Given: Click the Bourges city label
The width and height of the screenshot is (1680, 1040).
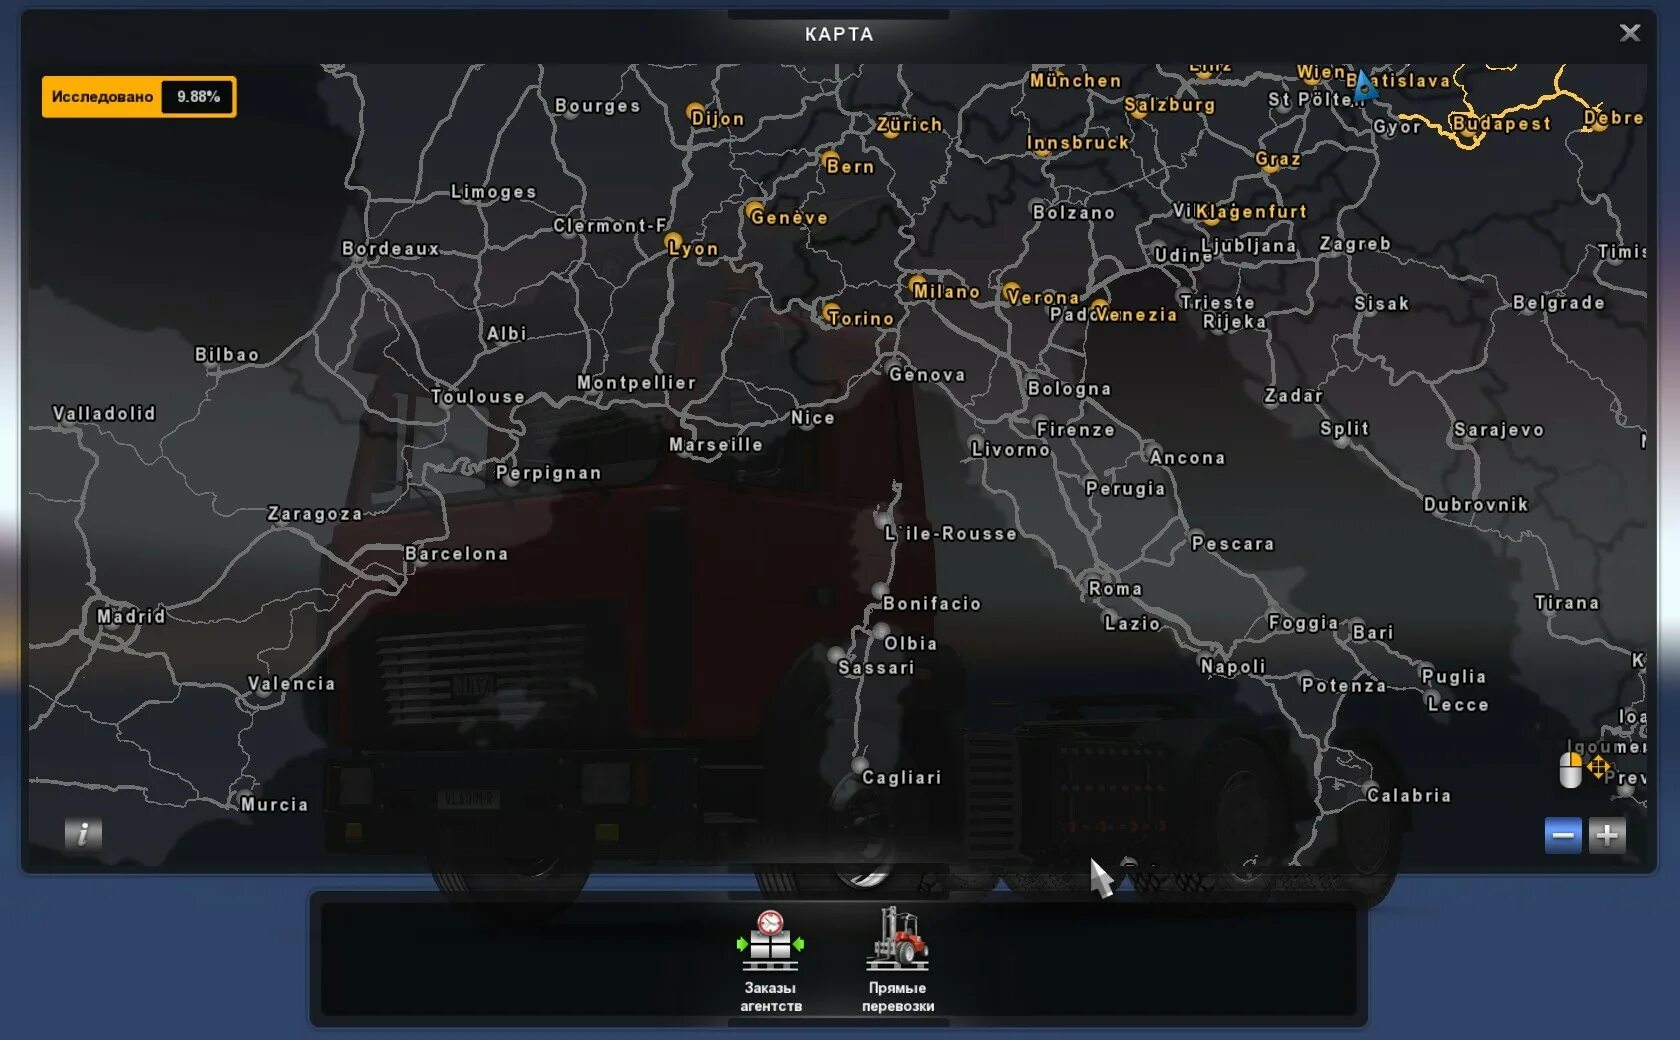Looking at the screenshot, I should point(597,105).
